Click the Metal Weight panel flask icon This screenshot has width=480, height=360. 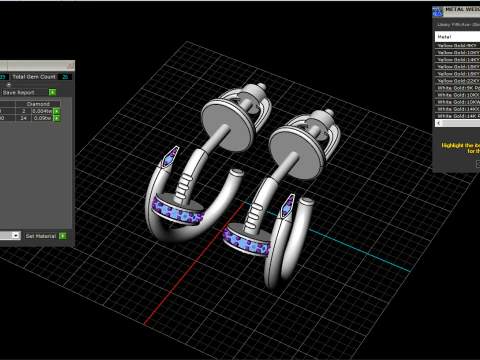(x=437, y=12)
